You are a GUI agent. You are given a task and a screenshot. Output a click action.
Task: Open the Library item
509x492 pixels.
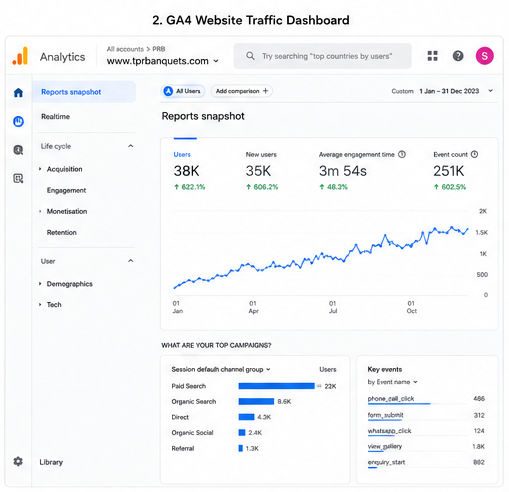(51, 462)
